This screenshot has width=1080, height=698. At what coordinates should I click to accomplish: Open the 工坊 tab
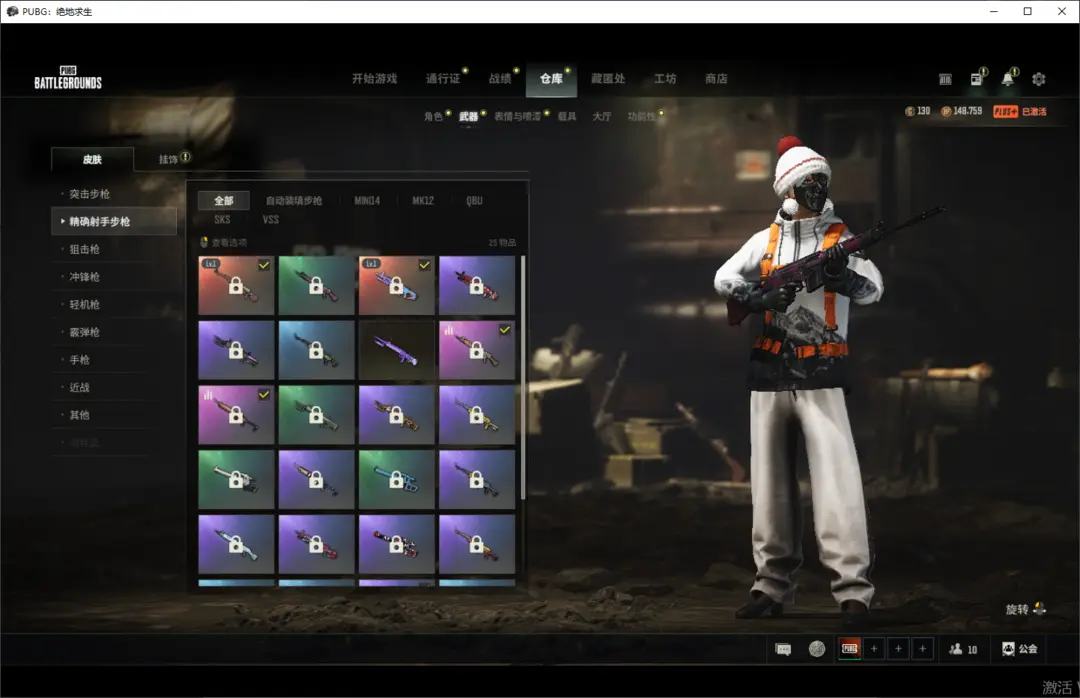point(665,79)
